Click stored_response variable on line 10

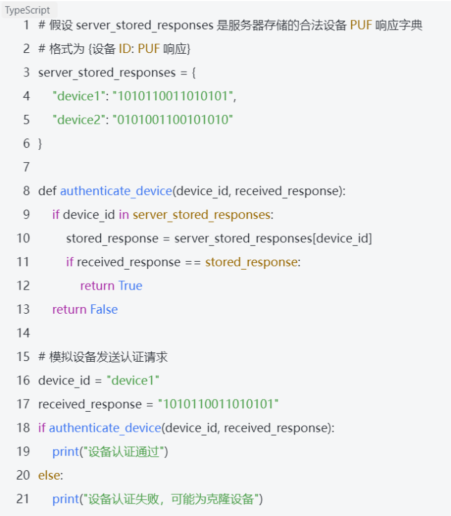(112, 239)
